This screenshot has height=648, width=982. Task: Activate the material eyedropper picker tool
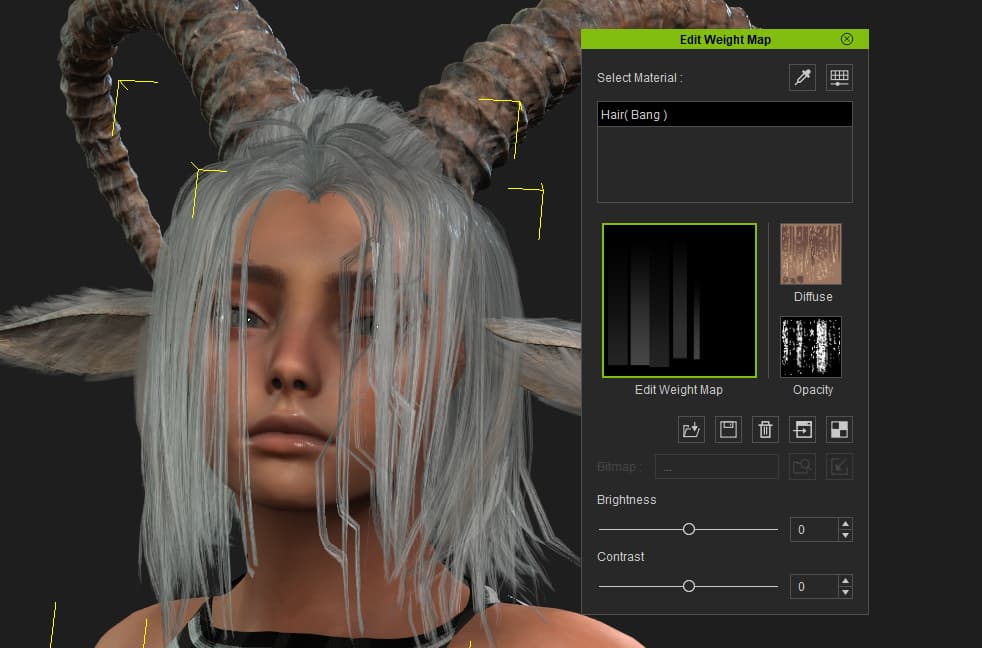[802, 77]
